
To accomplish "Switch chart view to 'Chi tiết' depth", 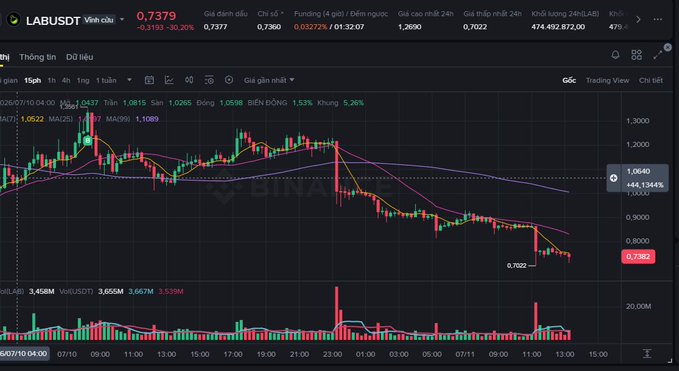I will pos(650,81).
